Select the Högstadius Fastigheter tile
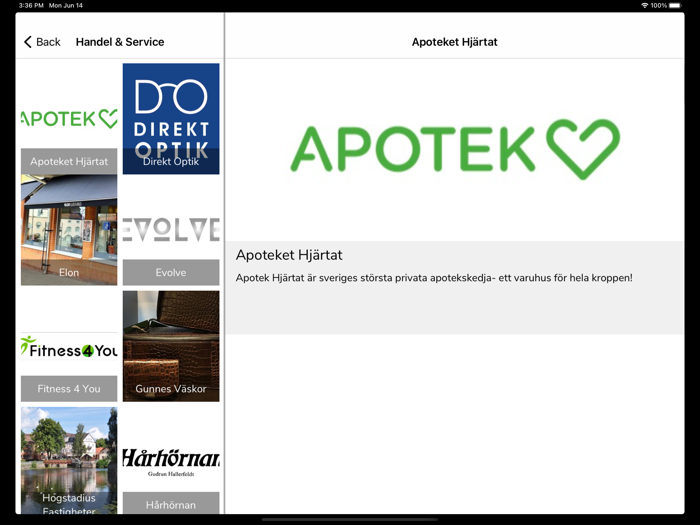 [x=69, y=461]
